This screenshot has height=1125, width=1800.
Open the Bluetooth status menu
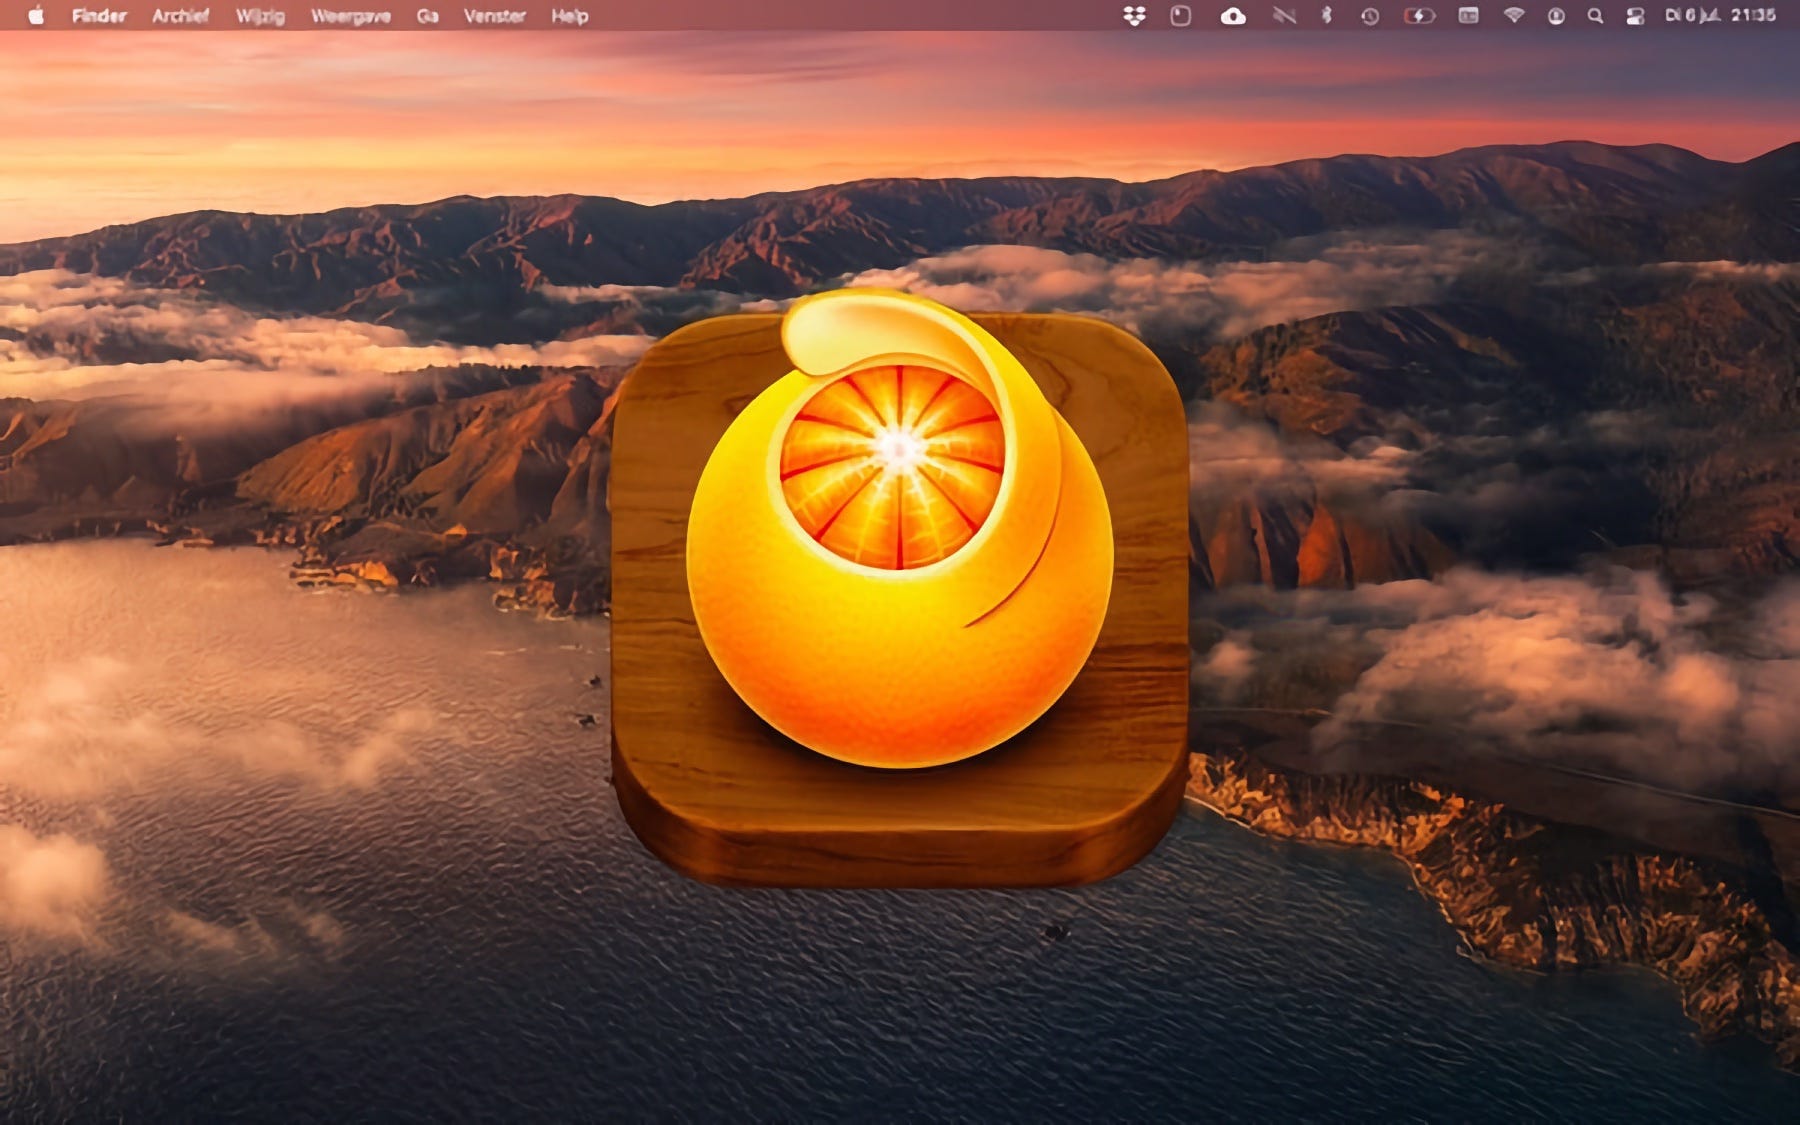point(1327,16)
